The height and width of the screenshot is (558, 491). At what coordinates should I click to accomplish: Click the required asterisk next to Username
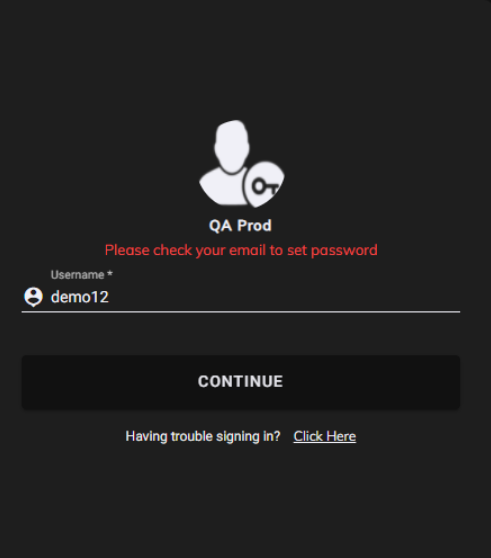pos(110,273)
